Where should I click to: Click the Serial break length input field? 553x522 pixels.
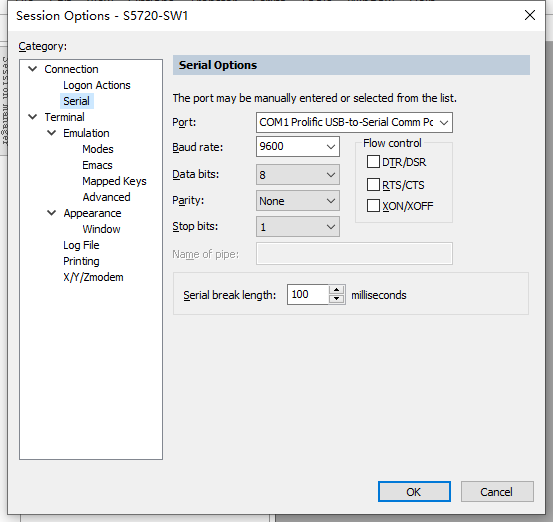308,295
